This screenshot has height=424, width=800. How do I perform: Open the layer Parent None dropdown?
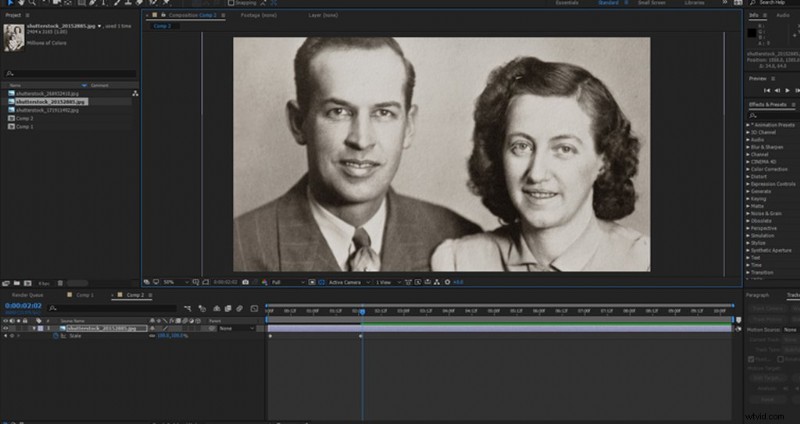tap(237, 329)
